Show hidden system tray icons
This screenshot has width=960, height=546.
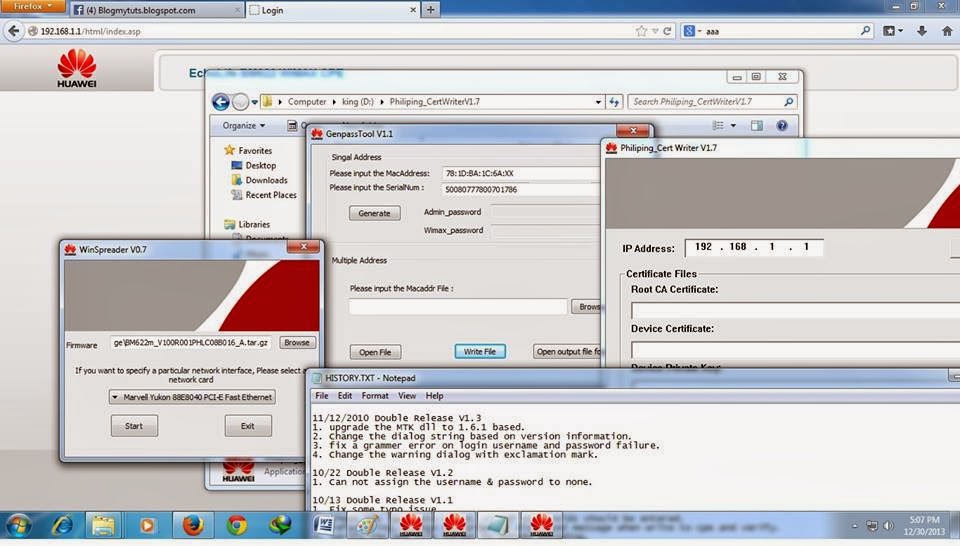(854, 526)
